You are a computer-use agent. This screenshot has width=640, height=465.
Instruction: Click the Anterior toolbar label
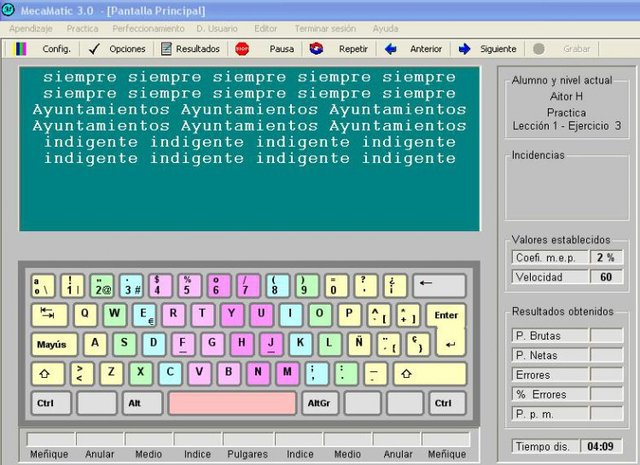426,49
